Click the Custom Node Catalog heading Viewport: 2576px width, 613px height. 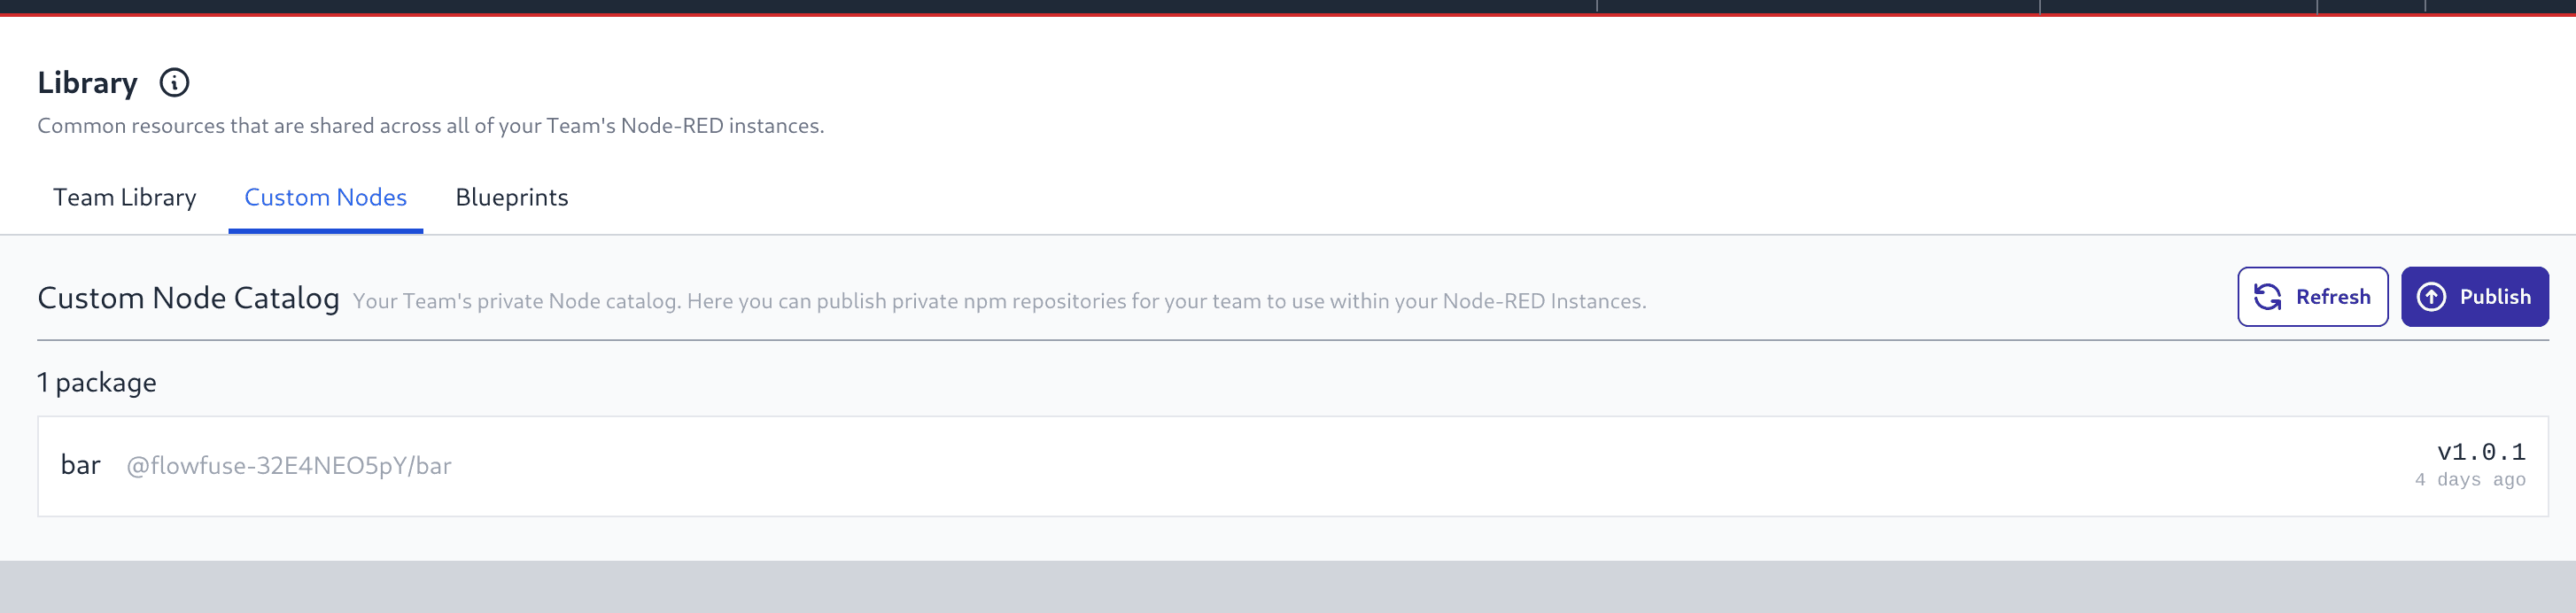tap(188, 297)
